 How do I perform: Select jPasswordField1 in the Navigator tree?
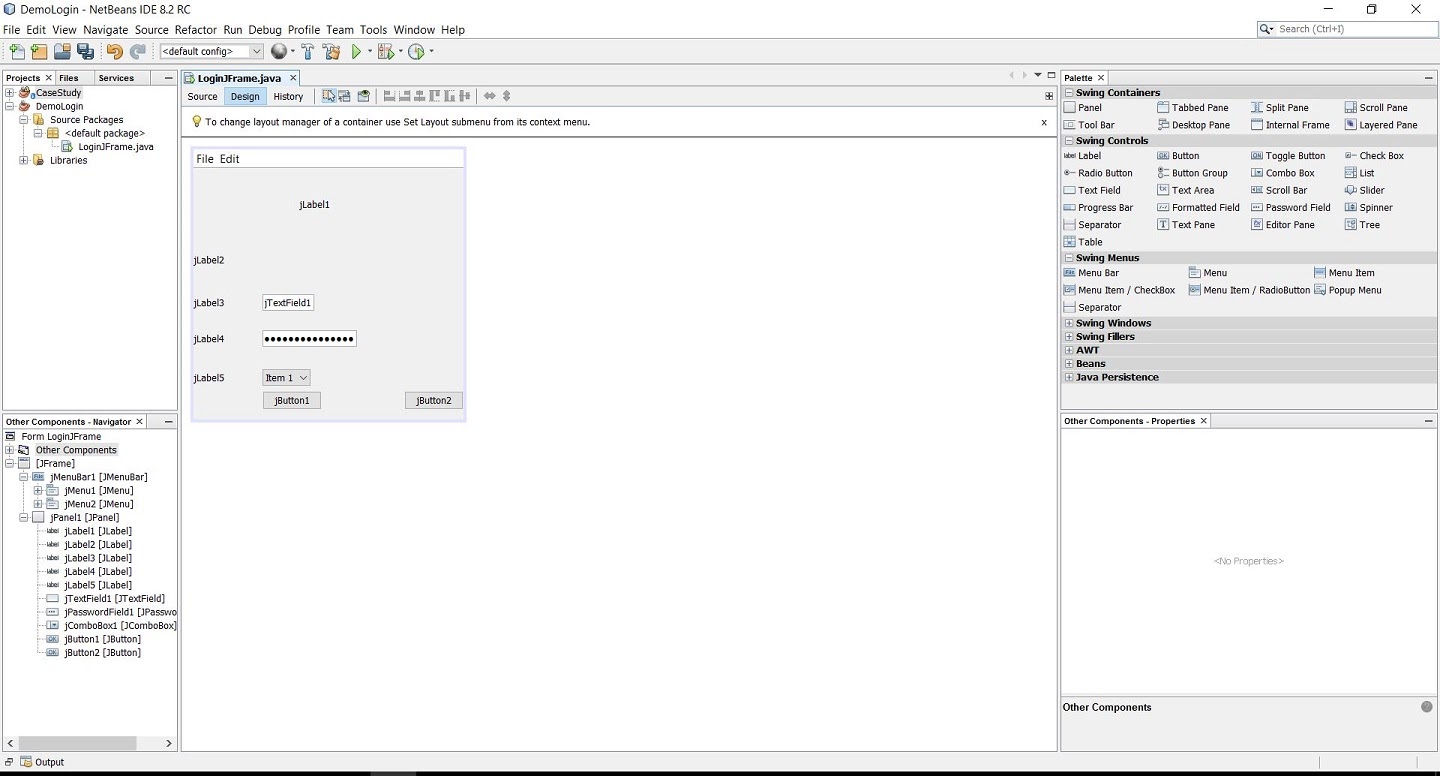[120, 612]
